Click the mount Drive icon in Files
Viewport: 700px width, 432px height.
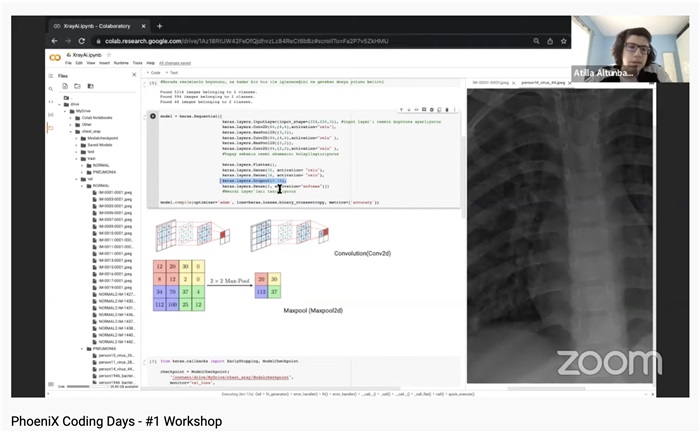coord(90,86)
